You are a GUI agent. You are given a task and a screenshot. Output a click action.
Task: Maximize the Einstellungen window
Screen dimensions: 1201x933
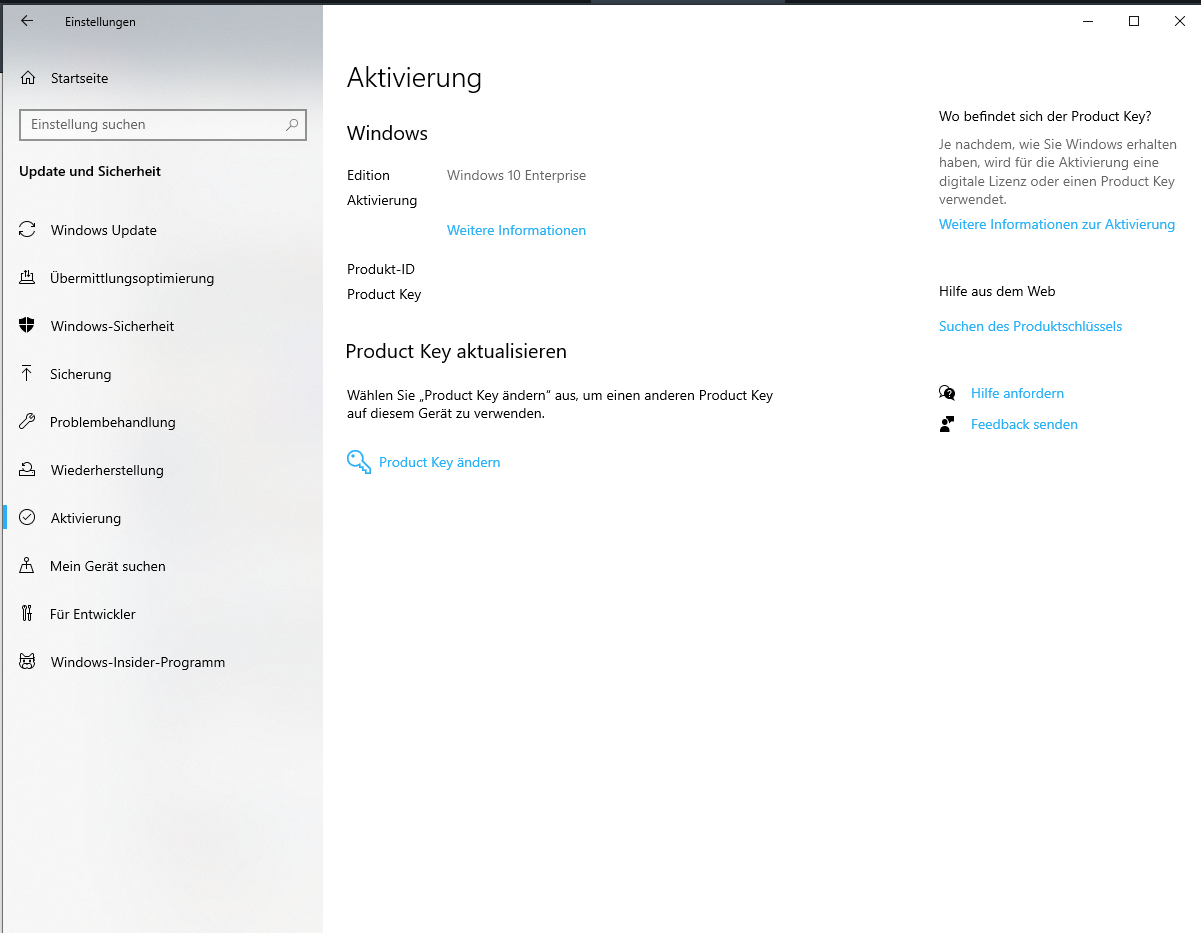click(1134, 21)
